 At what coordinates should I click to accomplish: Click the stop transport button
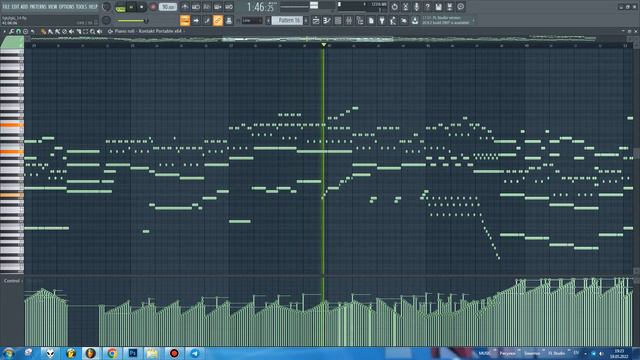click(142, 7)
